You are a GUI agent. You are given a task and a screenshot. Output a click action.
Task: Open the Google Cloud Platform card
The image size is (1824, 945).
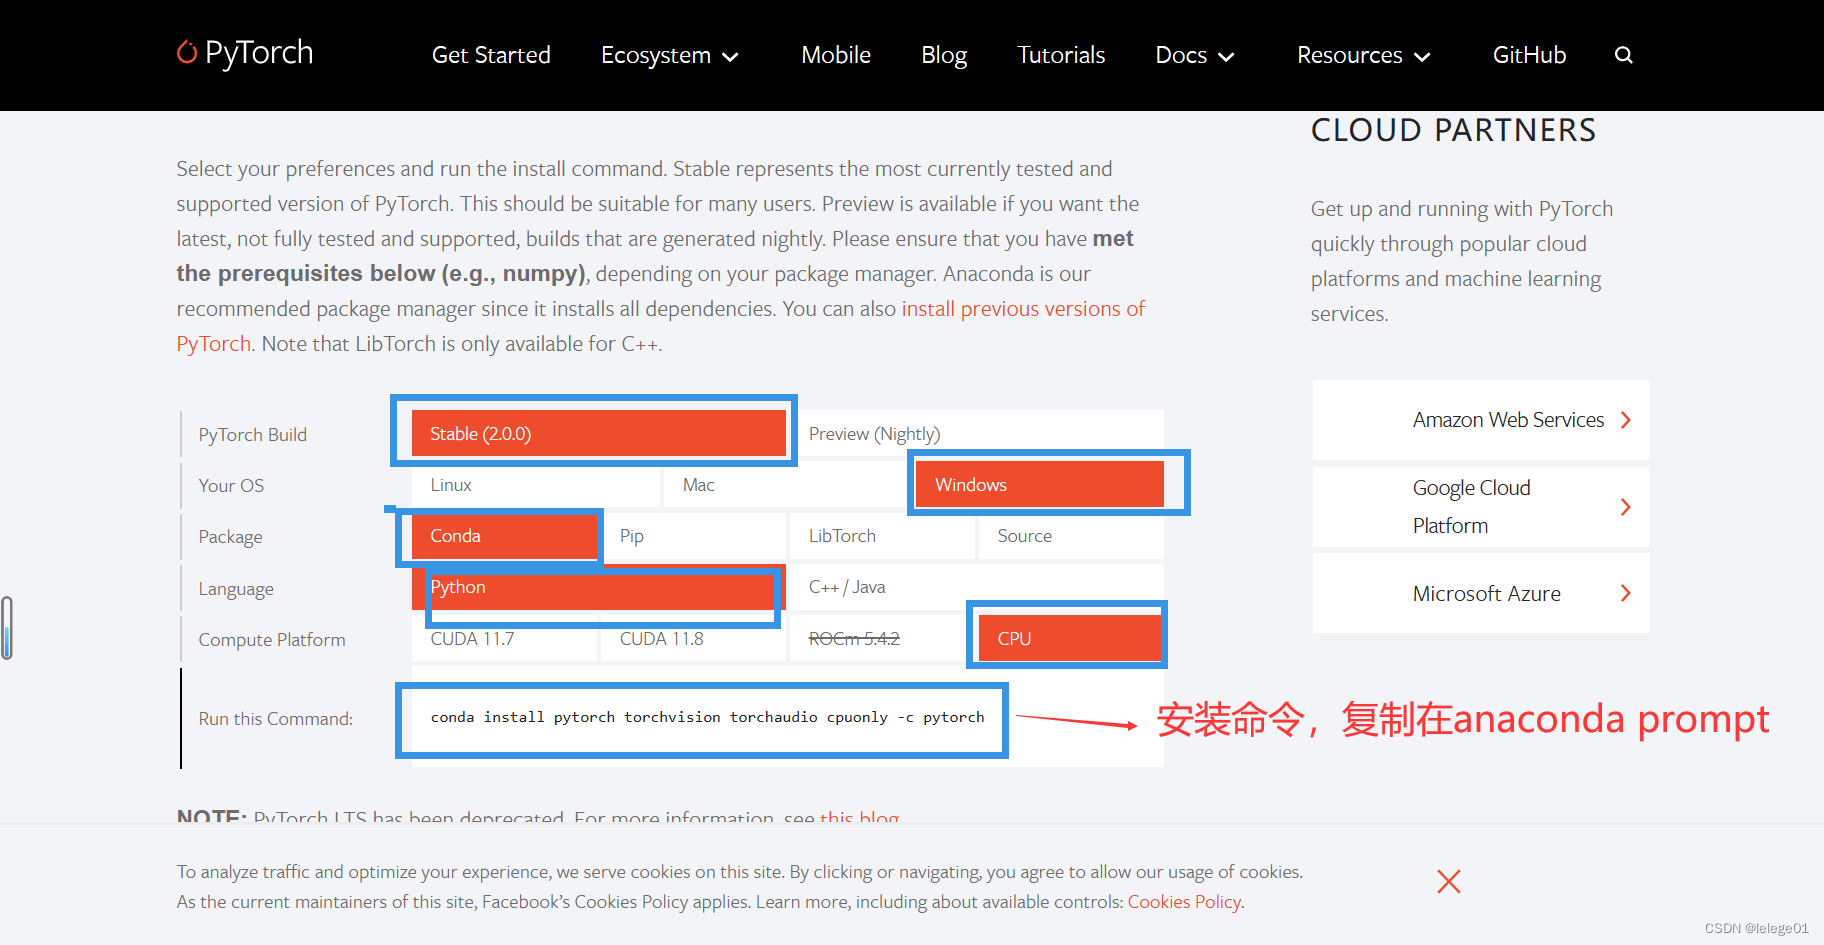[x=1480, y=507]
